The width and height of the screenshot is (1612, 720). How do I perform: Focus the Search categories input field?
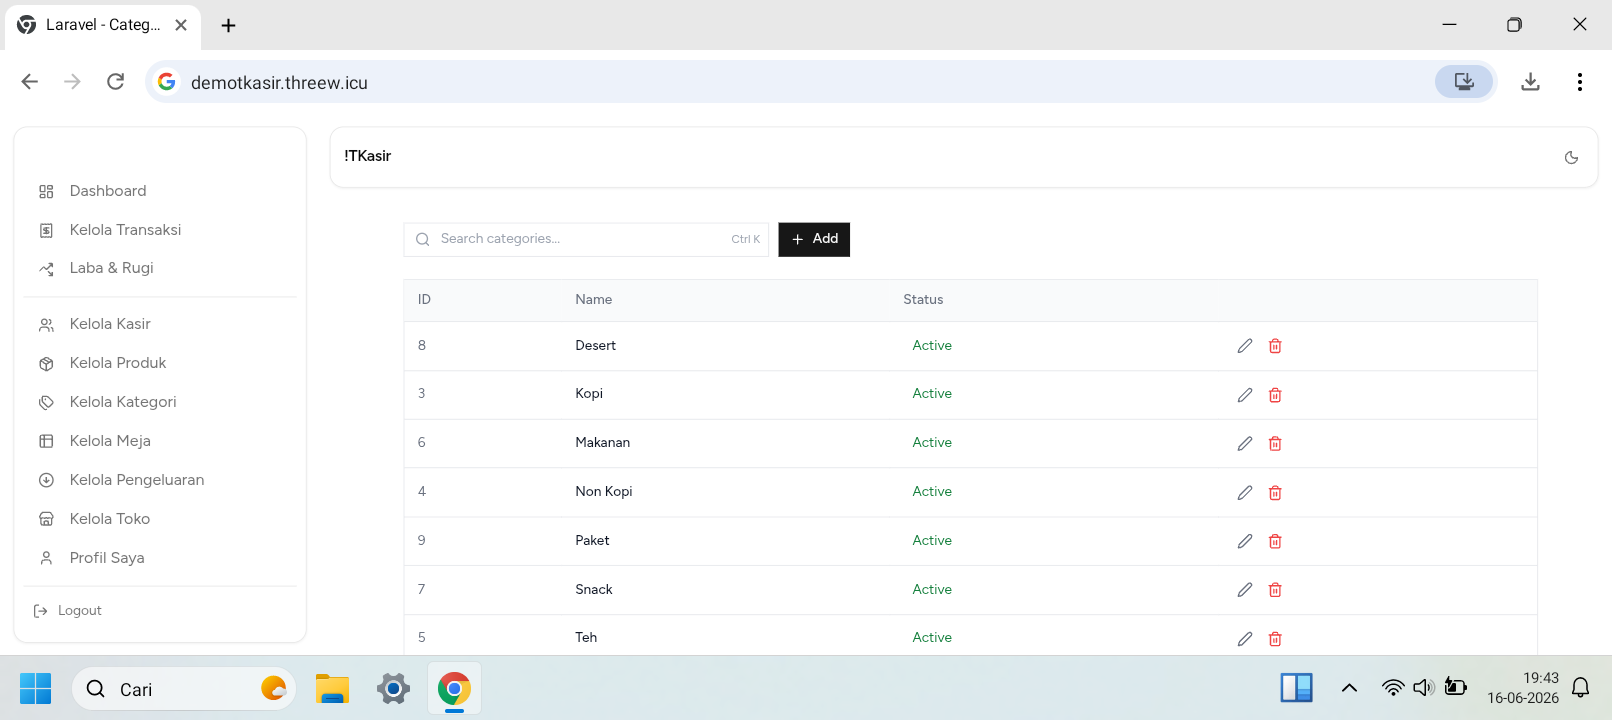click(586, 239)
